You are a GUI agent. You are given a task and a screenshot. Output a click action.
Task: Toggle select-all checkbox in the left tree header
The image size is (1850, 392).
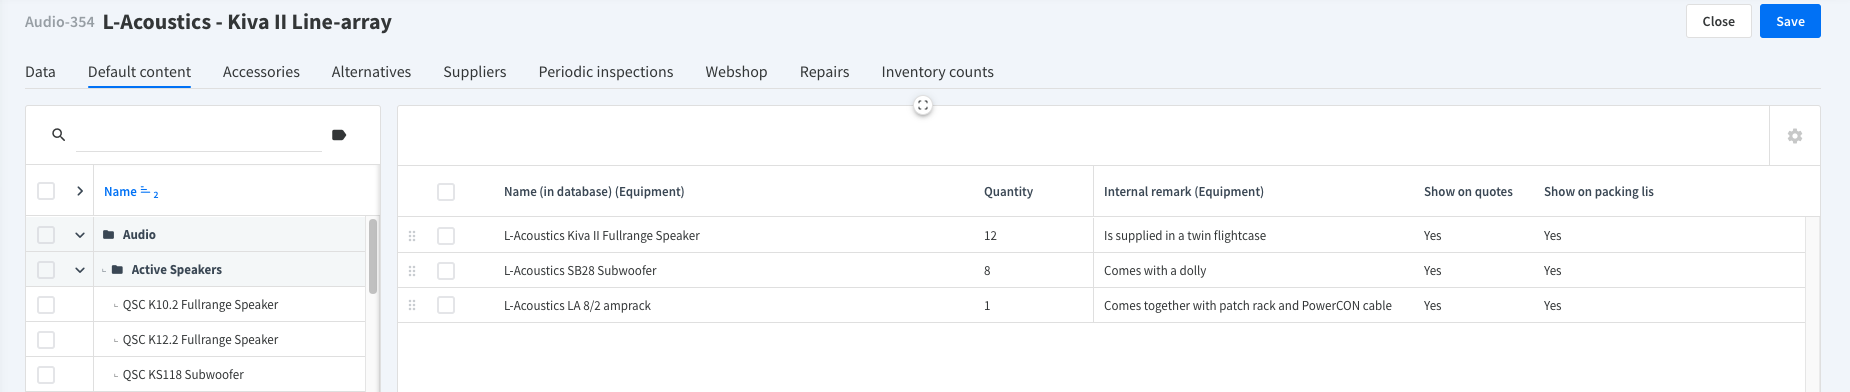click(46, 191)
